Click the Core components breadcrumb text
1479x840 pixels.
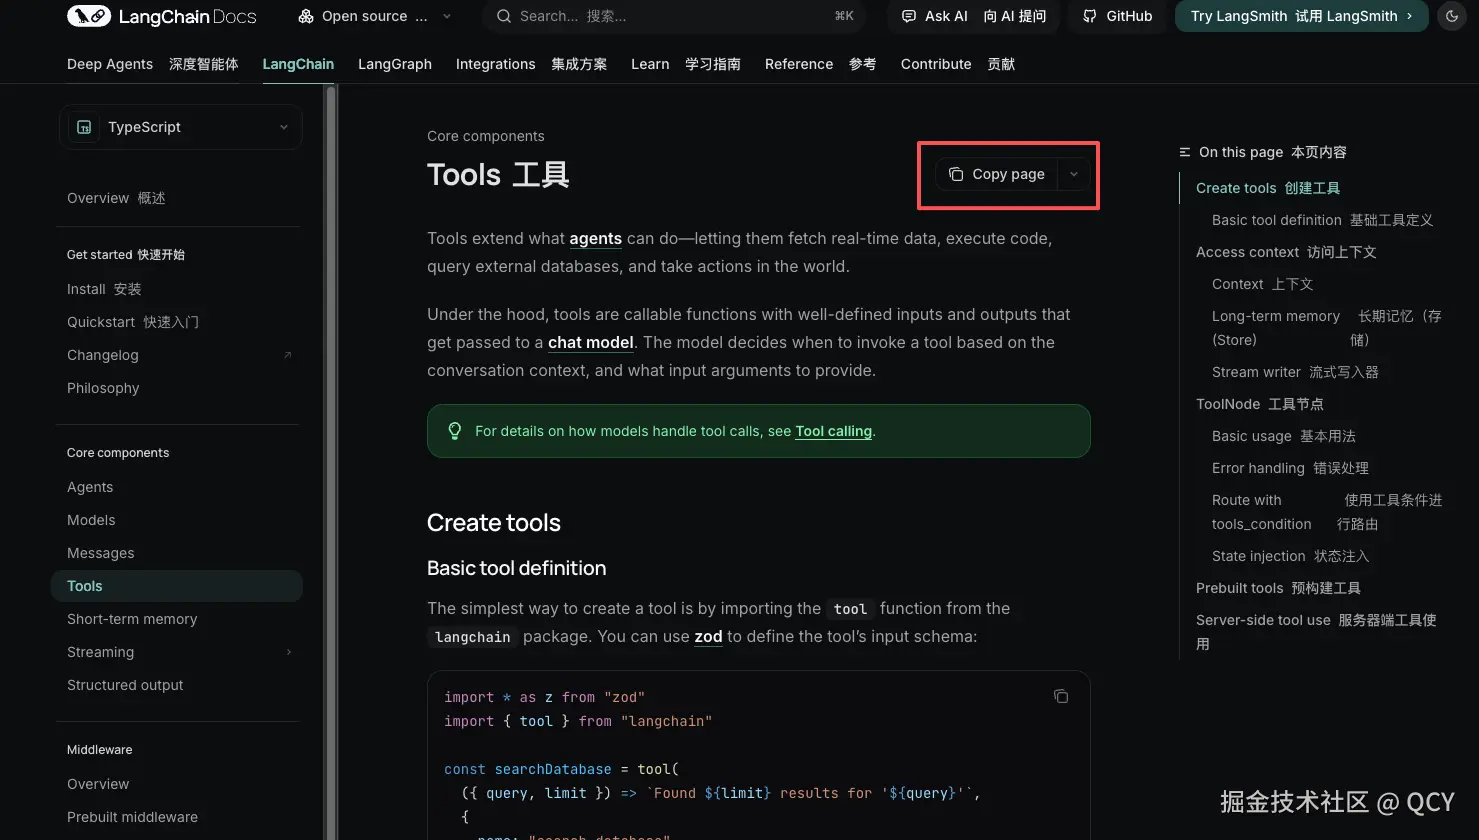click(486, 136)
